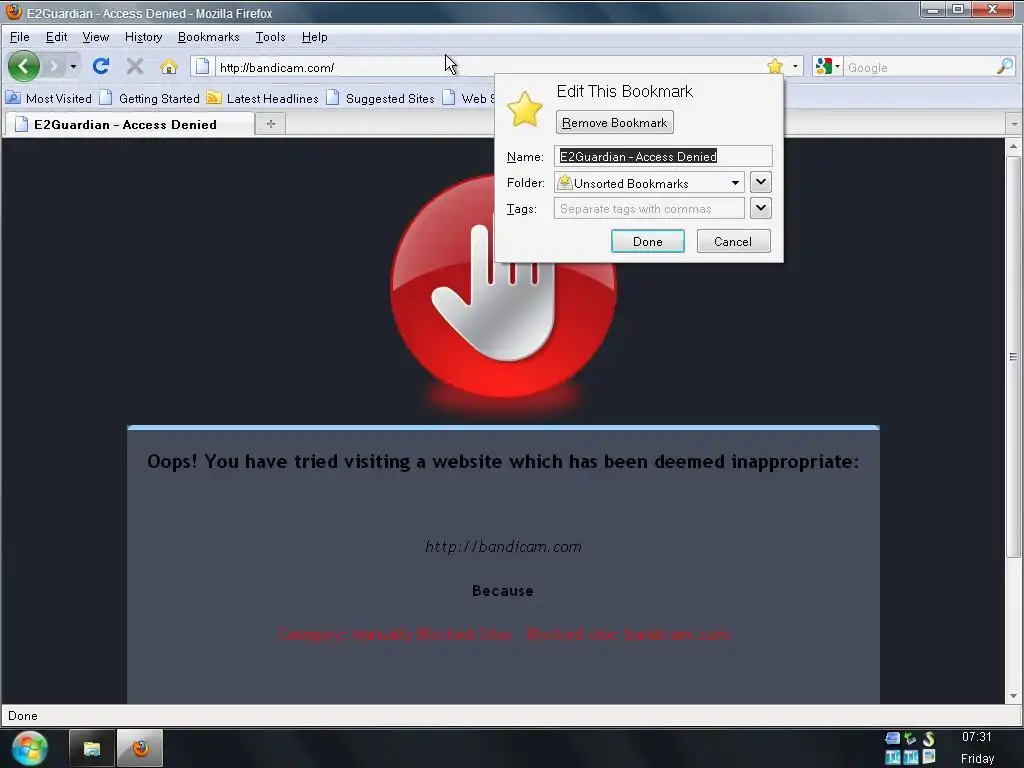Viewport: 1024px width, 768px height.
Task: Focus the Tags input field
Action: (649, 208)
